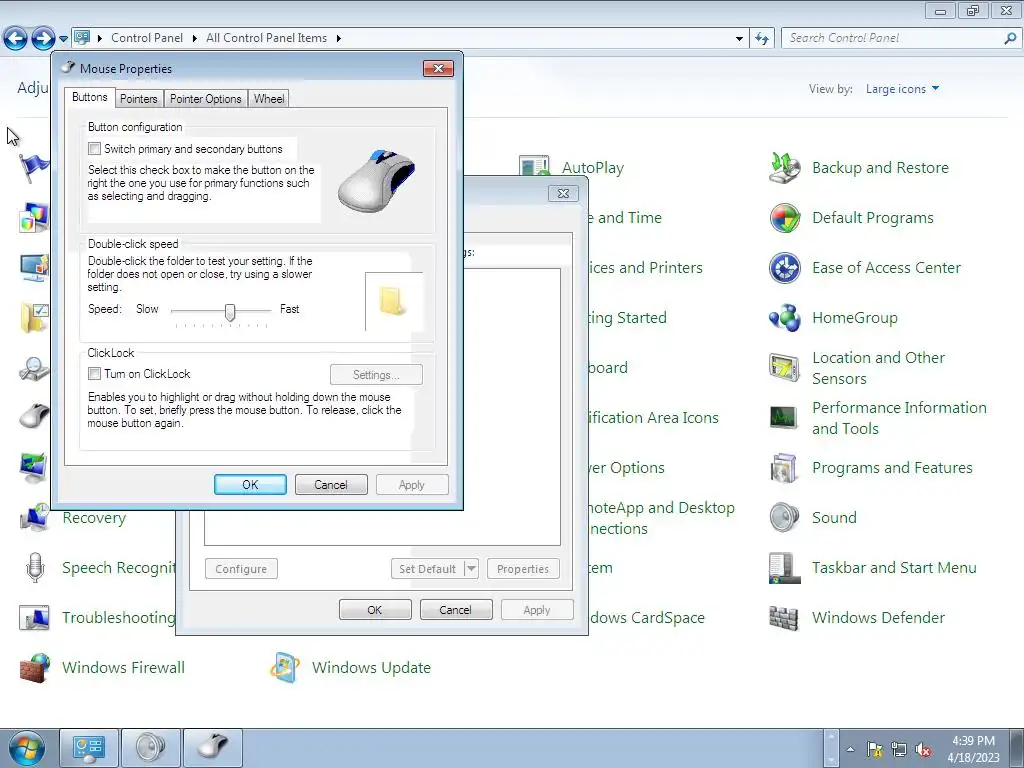1024x768 pixels.
Task: Open the HomeGroup icon
Action: point(784,318)
